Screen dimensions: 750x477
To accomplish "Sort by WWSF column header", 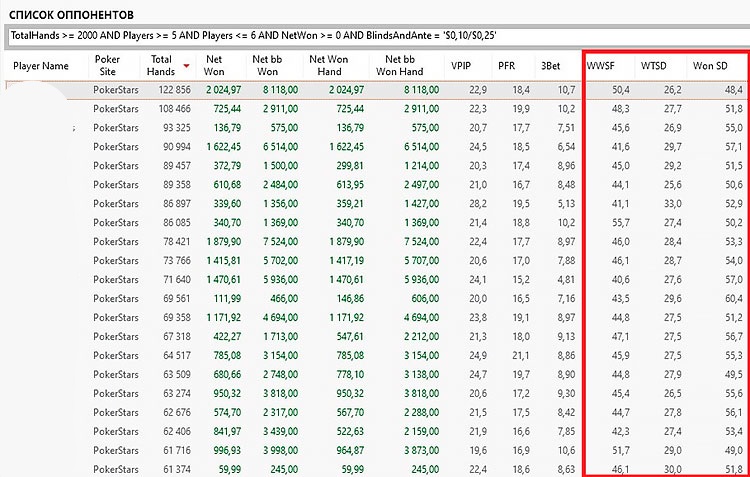I will pos(600,66).
